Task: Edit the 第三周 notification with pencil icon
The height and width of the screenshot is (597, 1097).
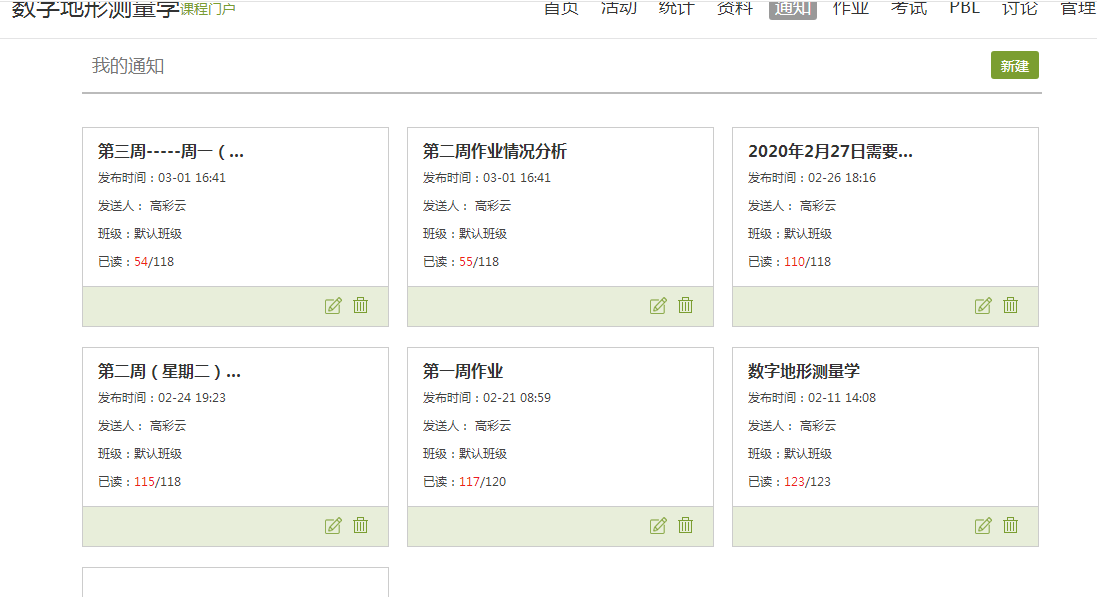Action: (x=333, y=306)
